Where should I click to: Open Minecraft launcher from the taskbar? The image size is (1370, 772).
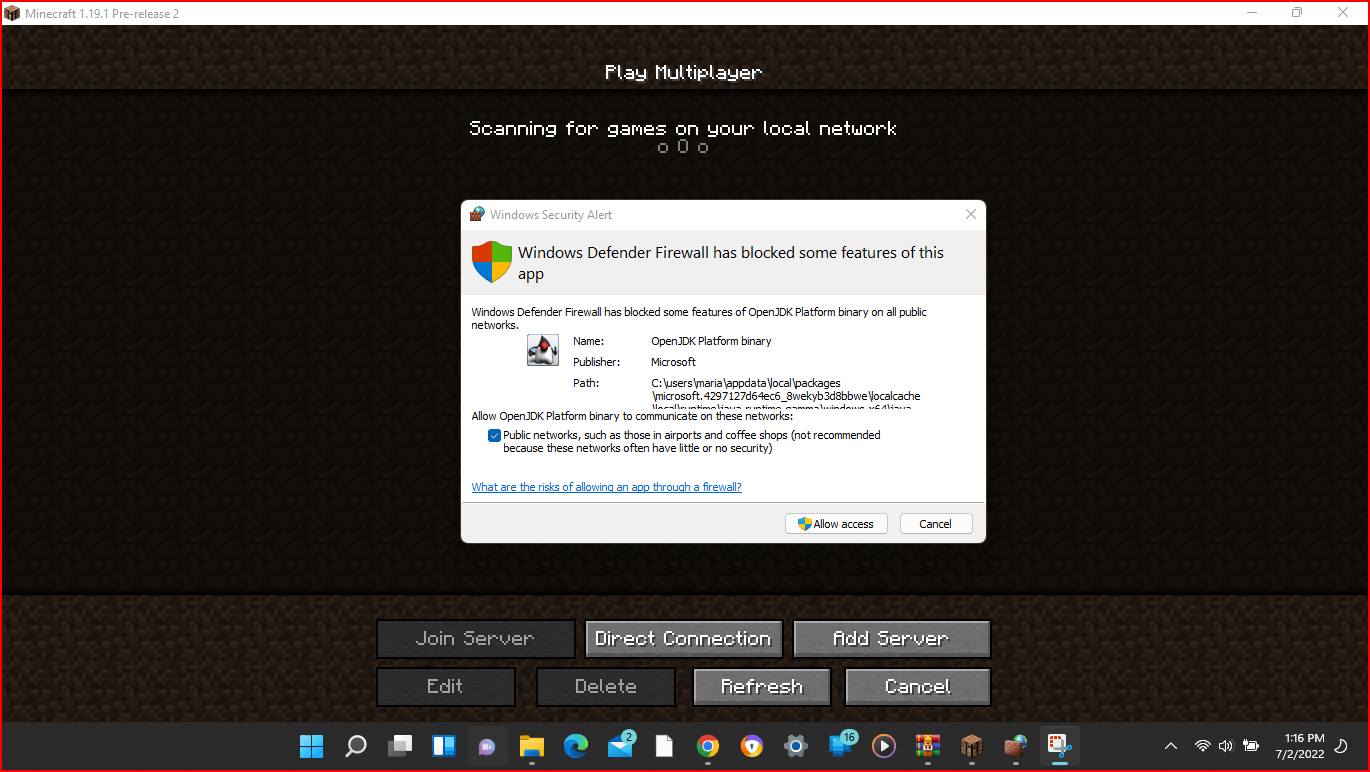[971, 746]
